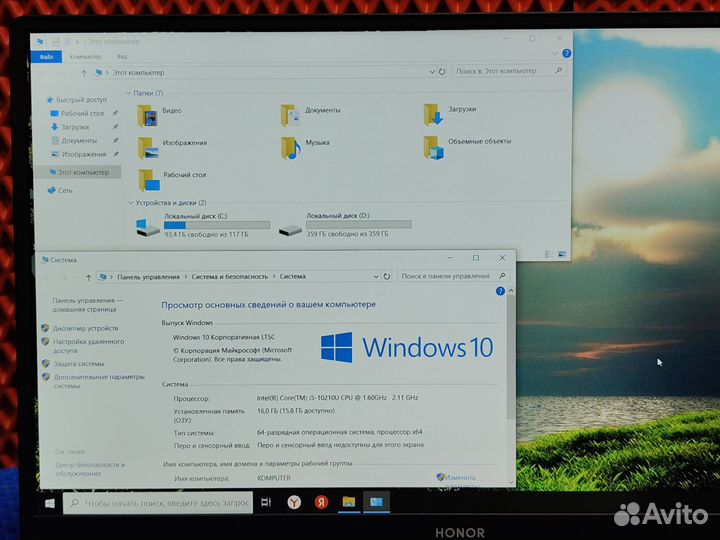Open Дополнительные параметры системы link
The width and height of the screenshot is (720, 540).
[99, 381]
